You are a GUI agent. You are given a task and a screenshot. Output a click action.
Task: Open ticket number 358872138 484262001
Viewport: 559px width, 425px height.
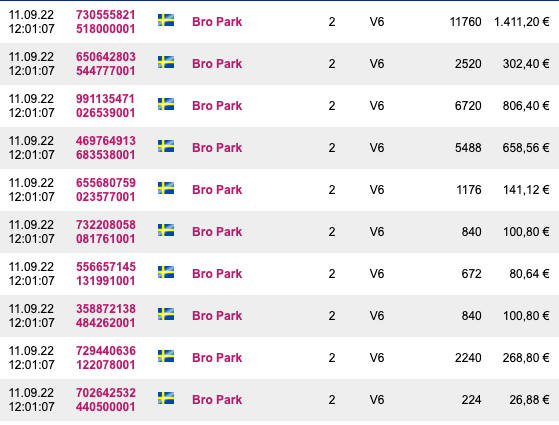coord(106,316)
